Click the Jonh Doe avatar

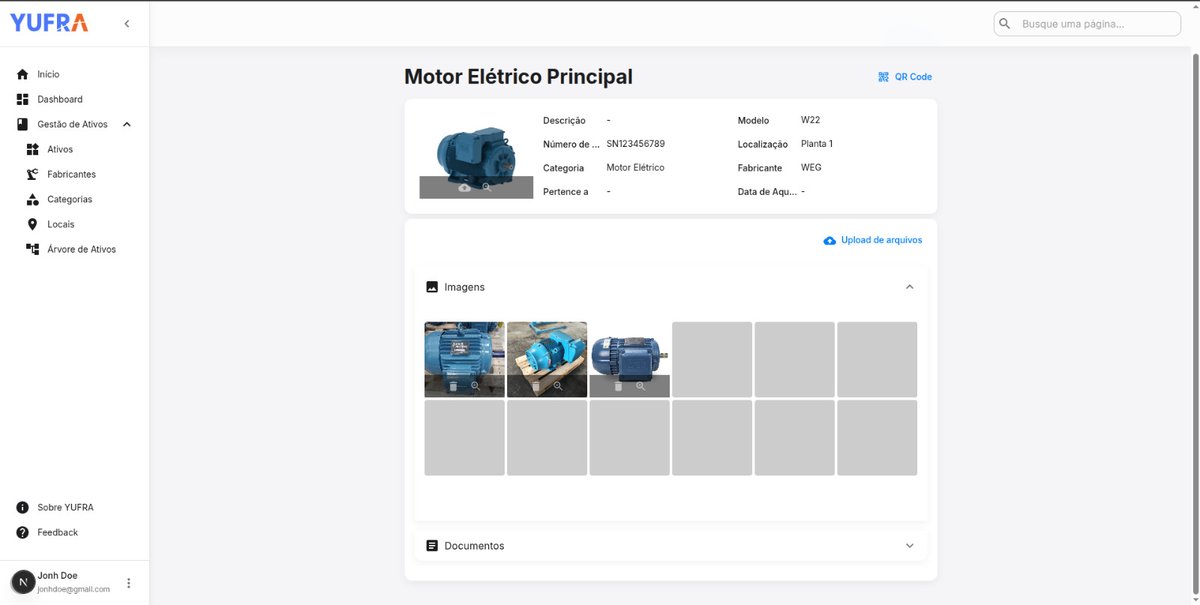22,582
